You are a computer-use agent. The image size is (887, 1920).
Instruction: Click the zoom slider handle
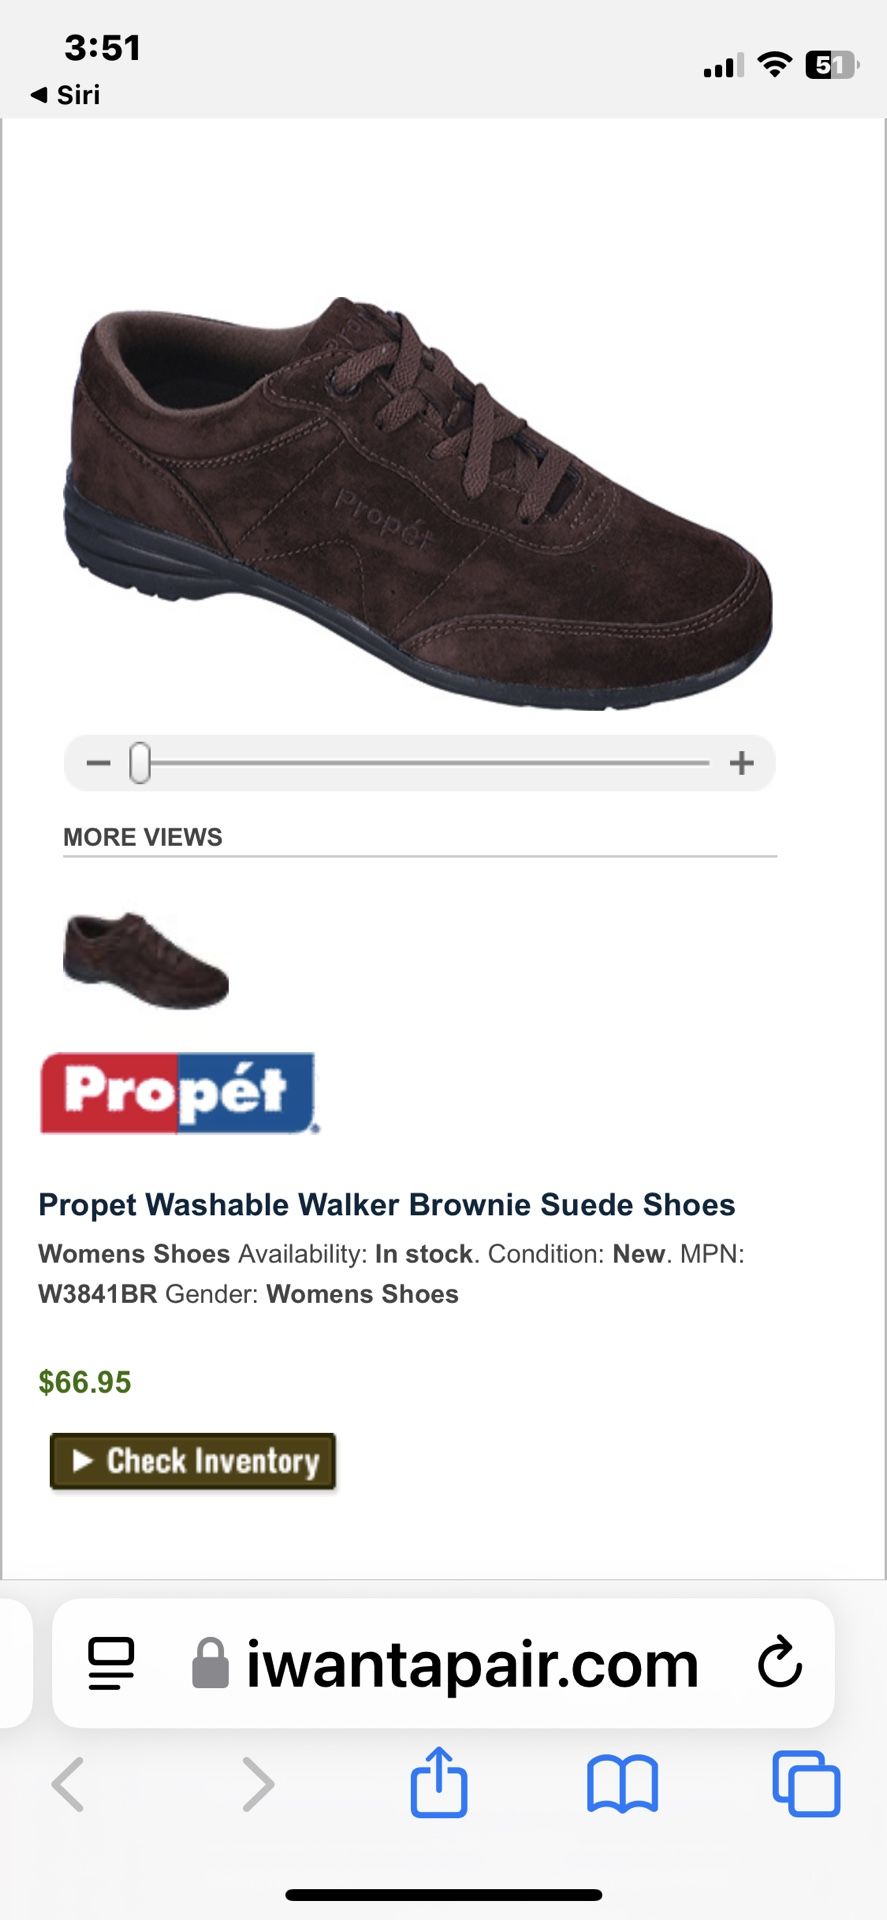(x=140, y=763)
